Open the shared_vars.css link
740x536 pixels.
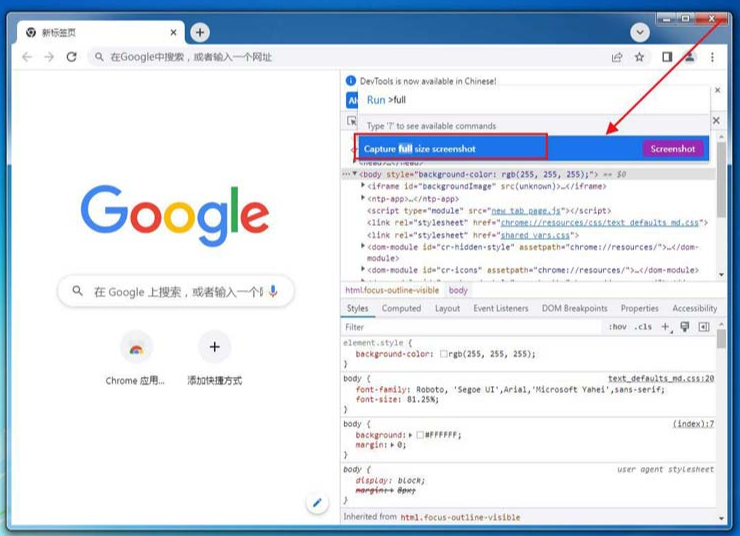(x=535, y=235)
